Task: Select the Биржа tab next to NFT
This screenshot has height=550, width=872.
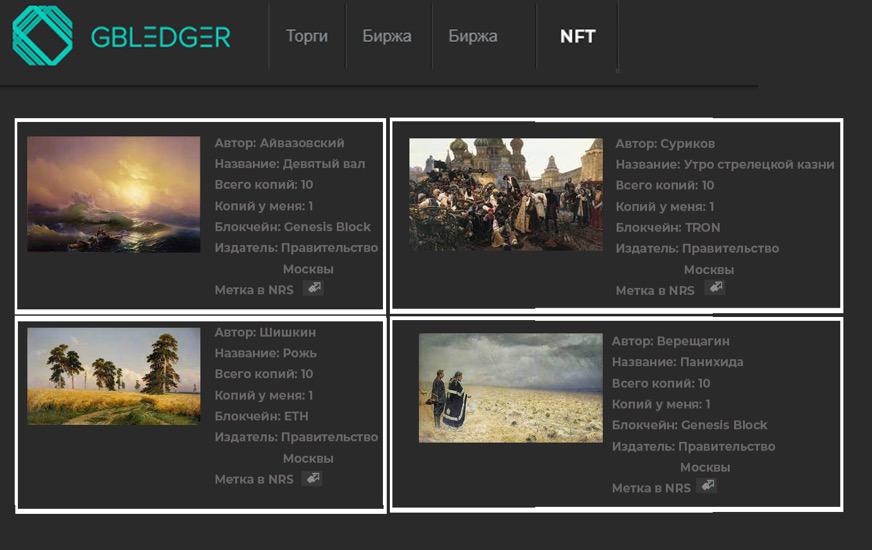Action: coord(473,36)
